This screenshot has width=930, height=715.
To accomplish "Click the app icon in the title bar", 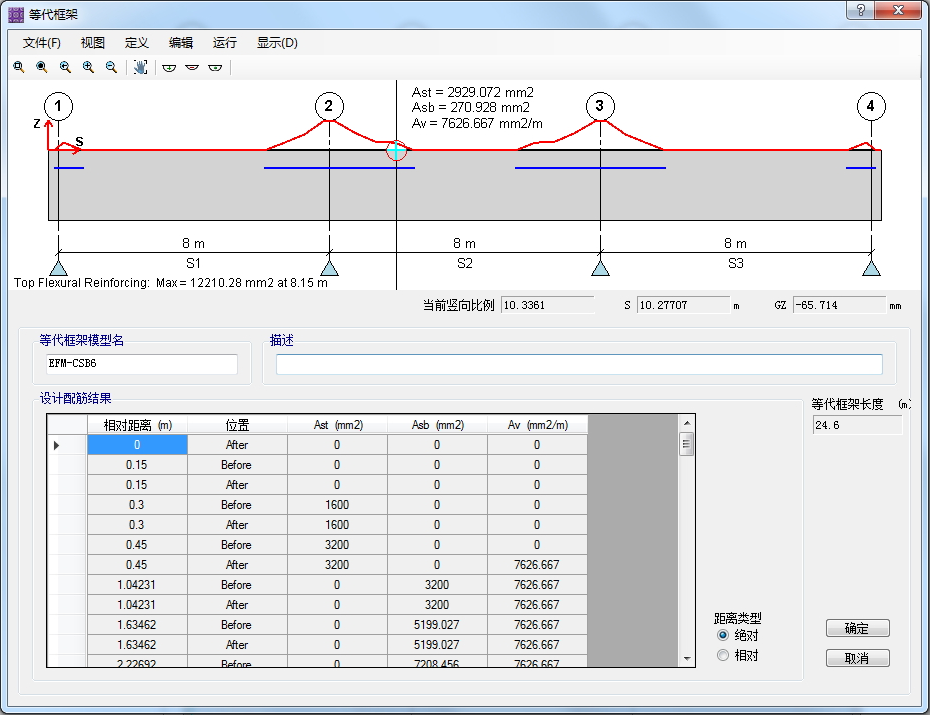I will pos(15,14).
